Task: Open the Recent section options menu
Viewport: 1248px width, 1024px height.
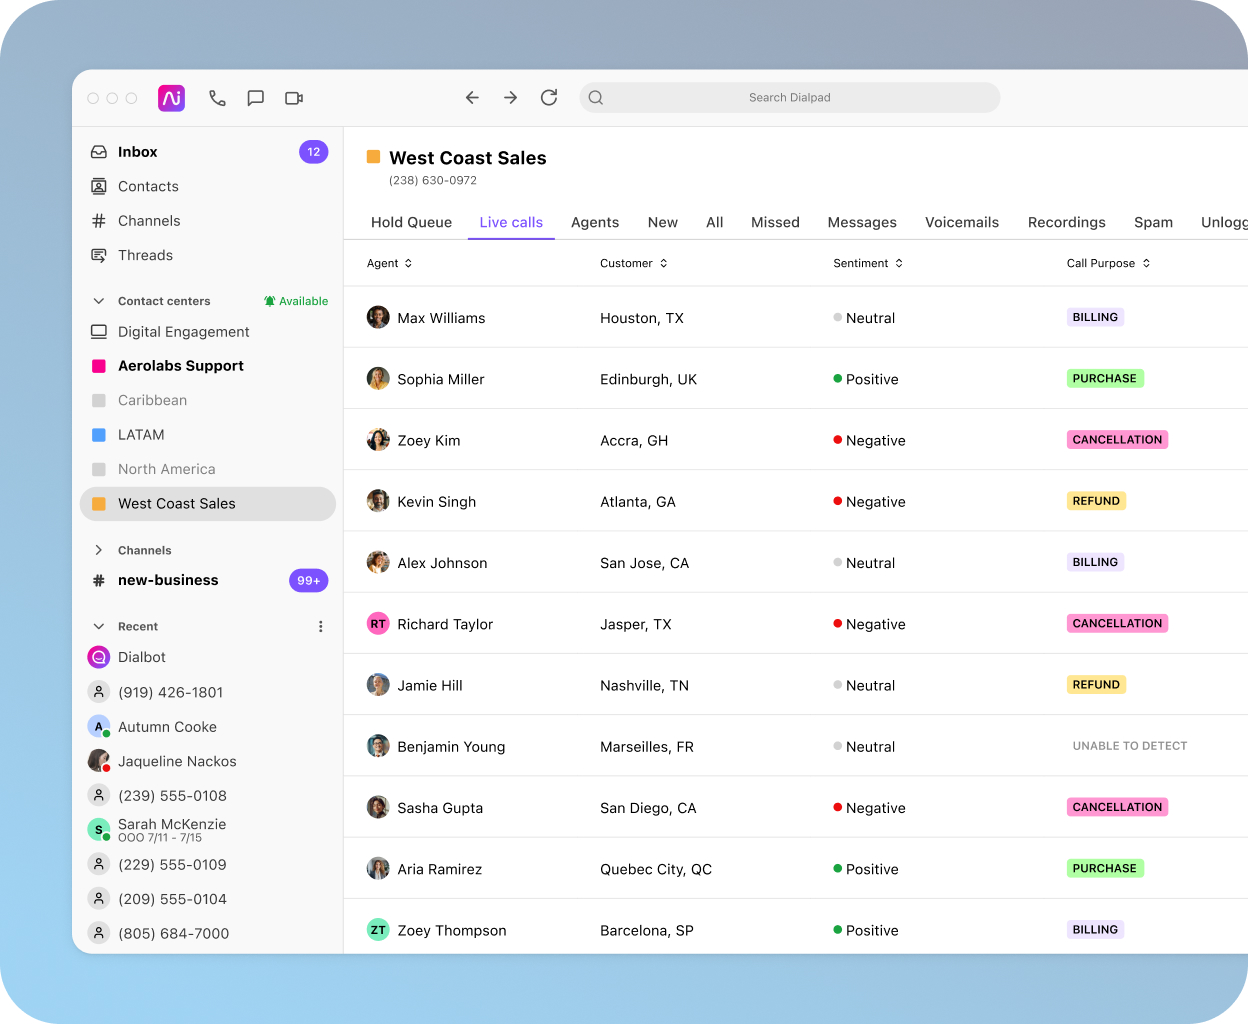Action: pos(320,626)
